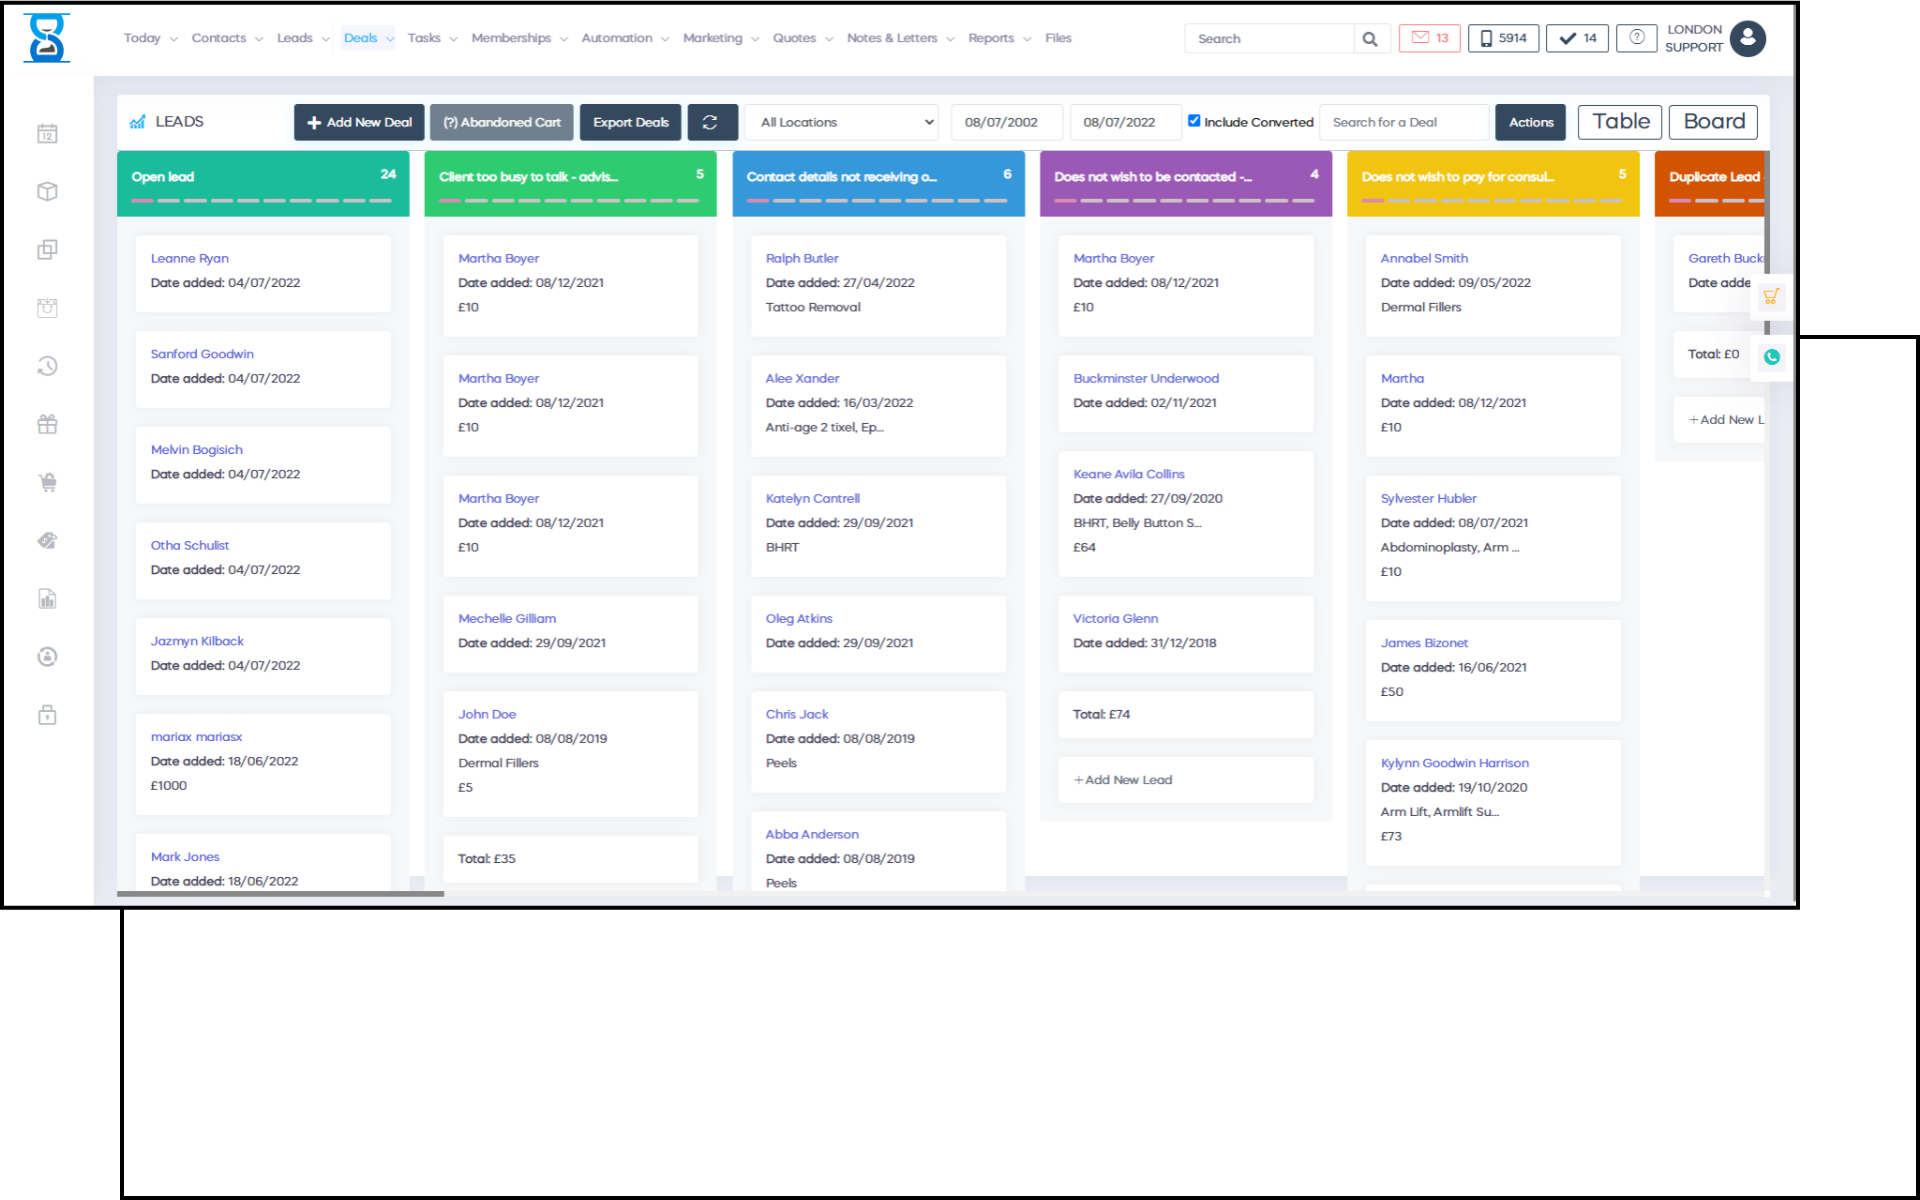
Task: Click the gift icon in sidebar
Action: coord(47,424)
